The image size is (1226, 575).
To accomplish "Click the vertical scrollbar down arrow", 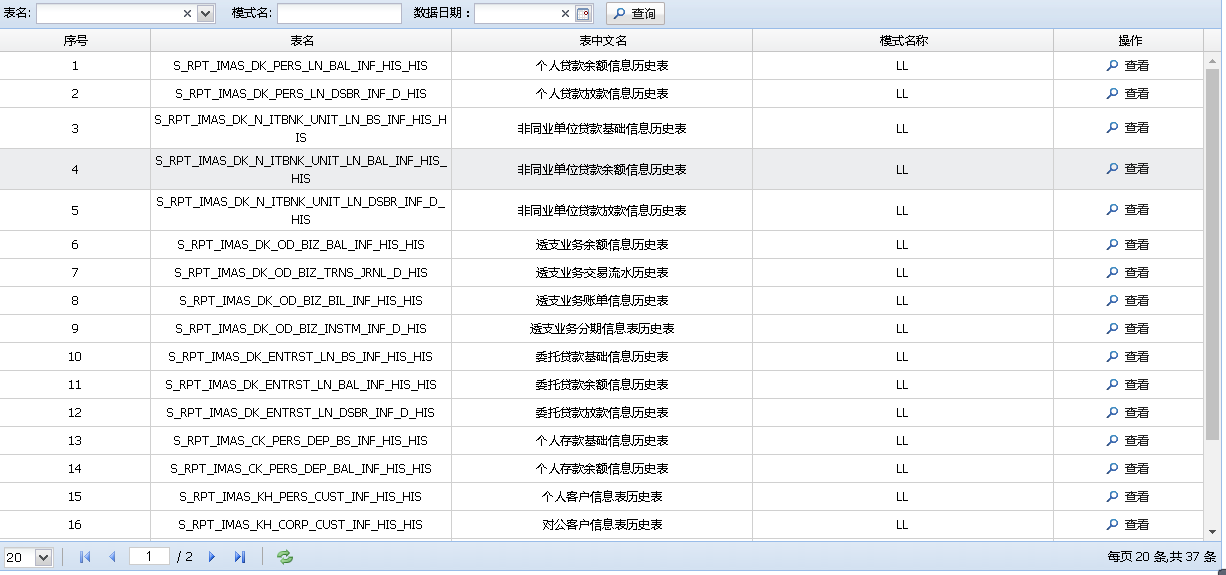I will (1212, 532).
